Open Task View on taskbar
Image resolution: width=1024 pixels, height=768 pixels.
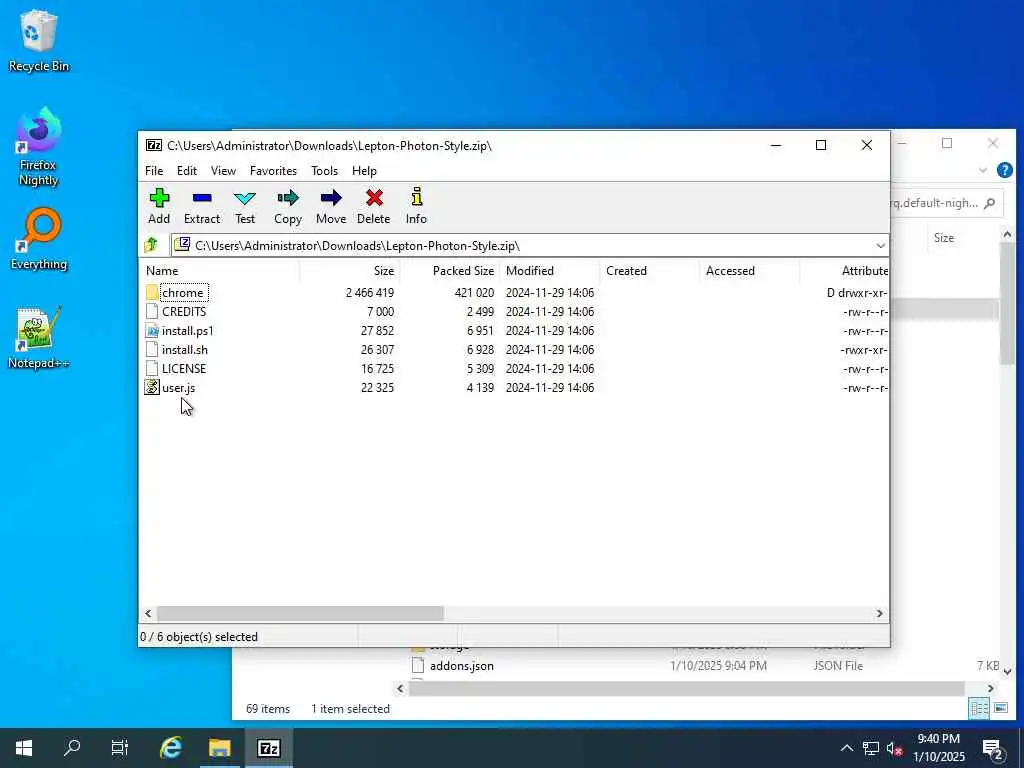[x=120, y=748]
